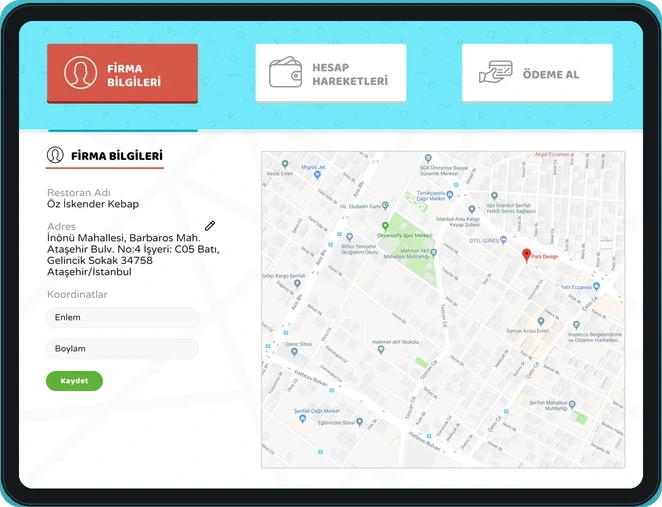Click the user profile icon in red tab

pyautogui.click(x=80, y=73)
